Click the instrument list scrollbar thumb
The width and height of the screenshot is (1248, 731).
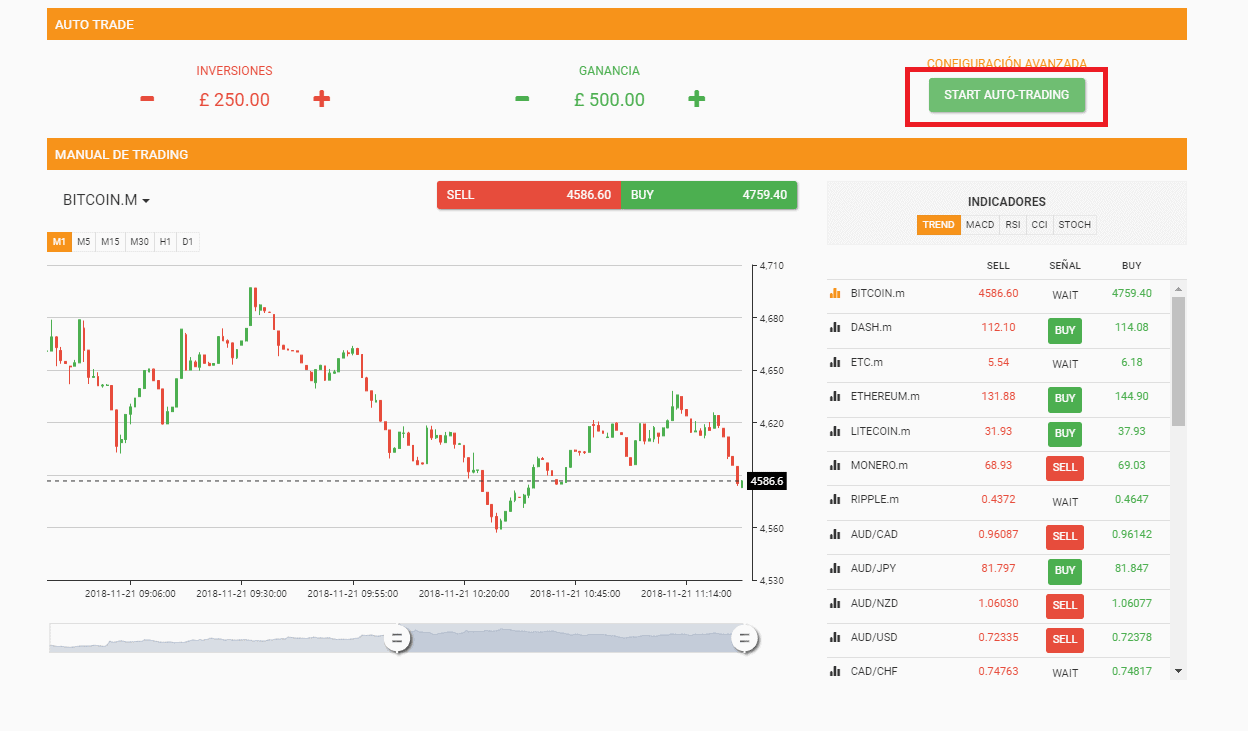pyautogui.click(x=1178, y=361)
